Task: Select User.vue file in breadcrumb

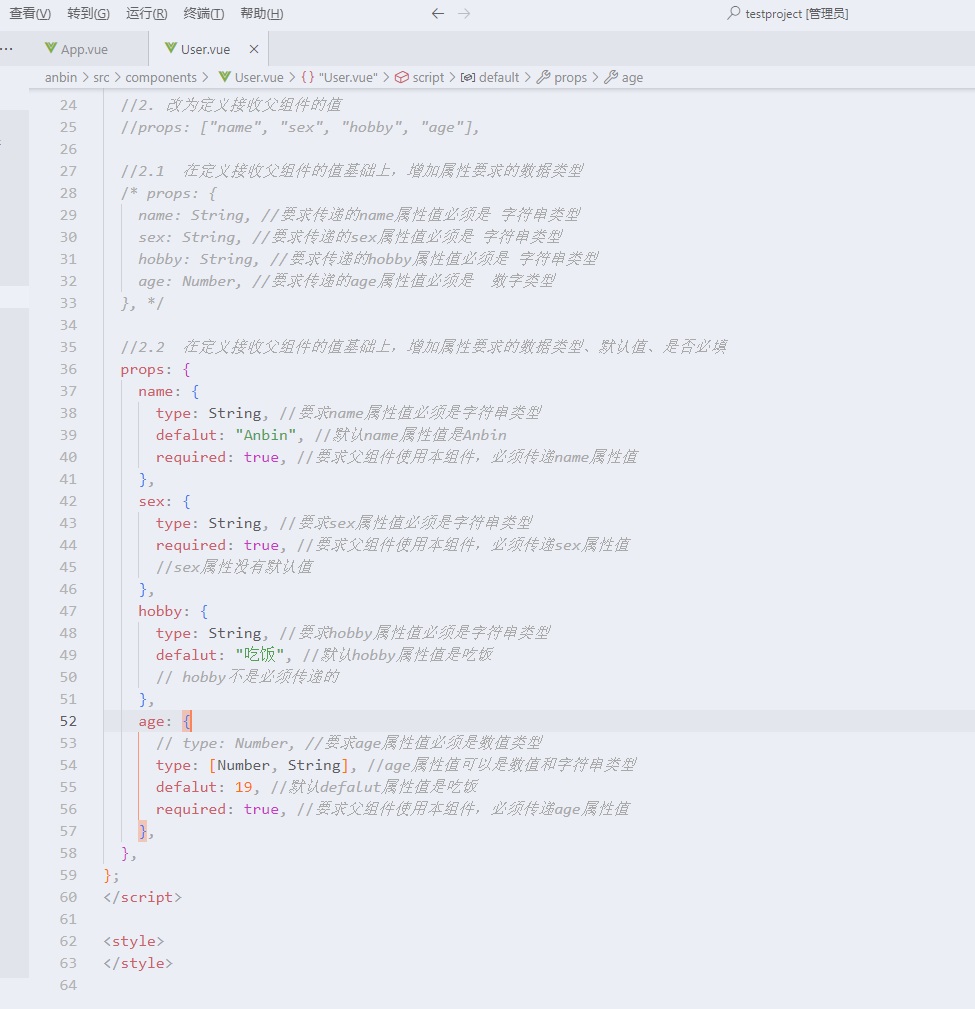Action: click(259, 77)
